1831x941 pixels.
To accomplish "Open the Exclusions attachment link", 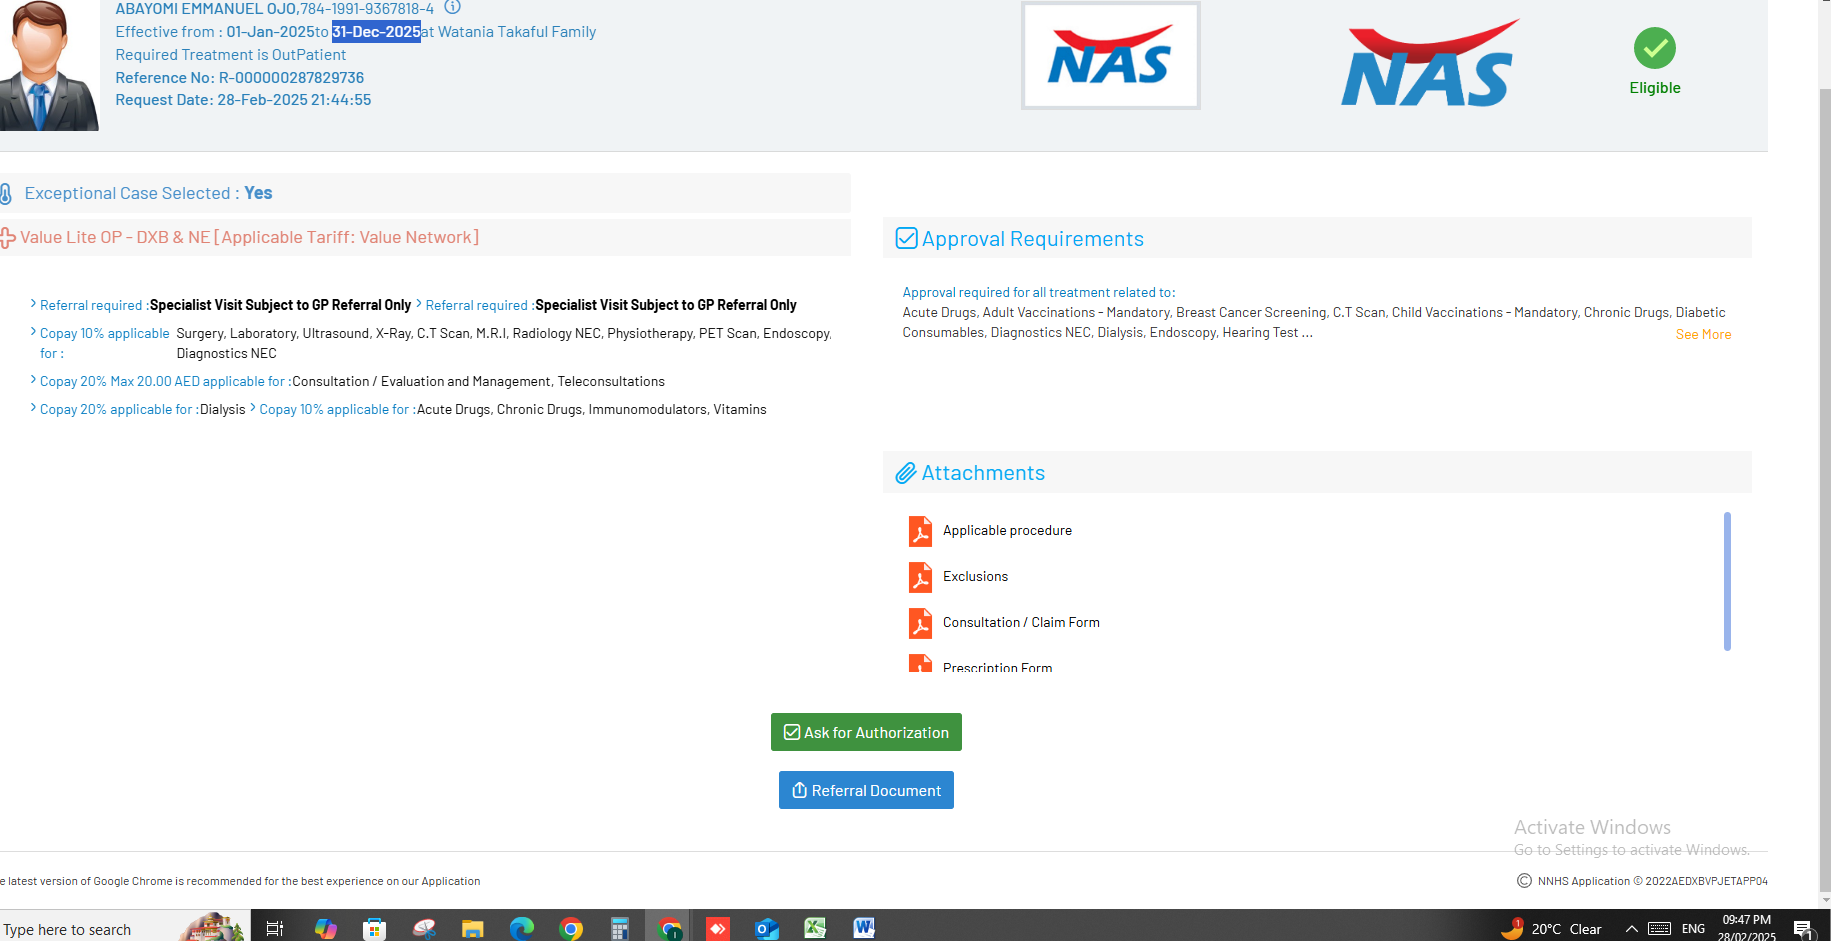I will pyautogui.click(x=975, y=577).
